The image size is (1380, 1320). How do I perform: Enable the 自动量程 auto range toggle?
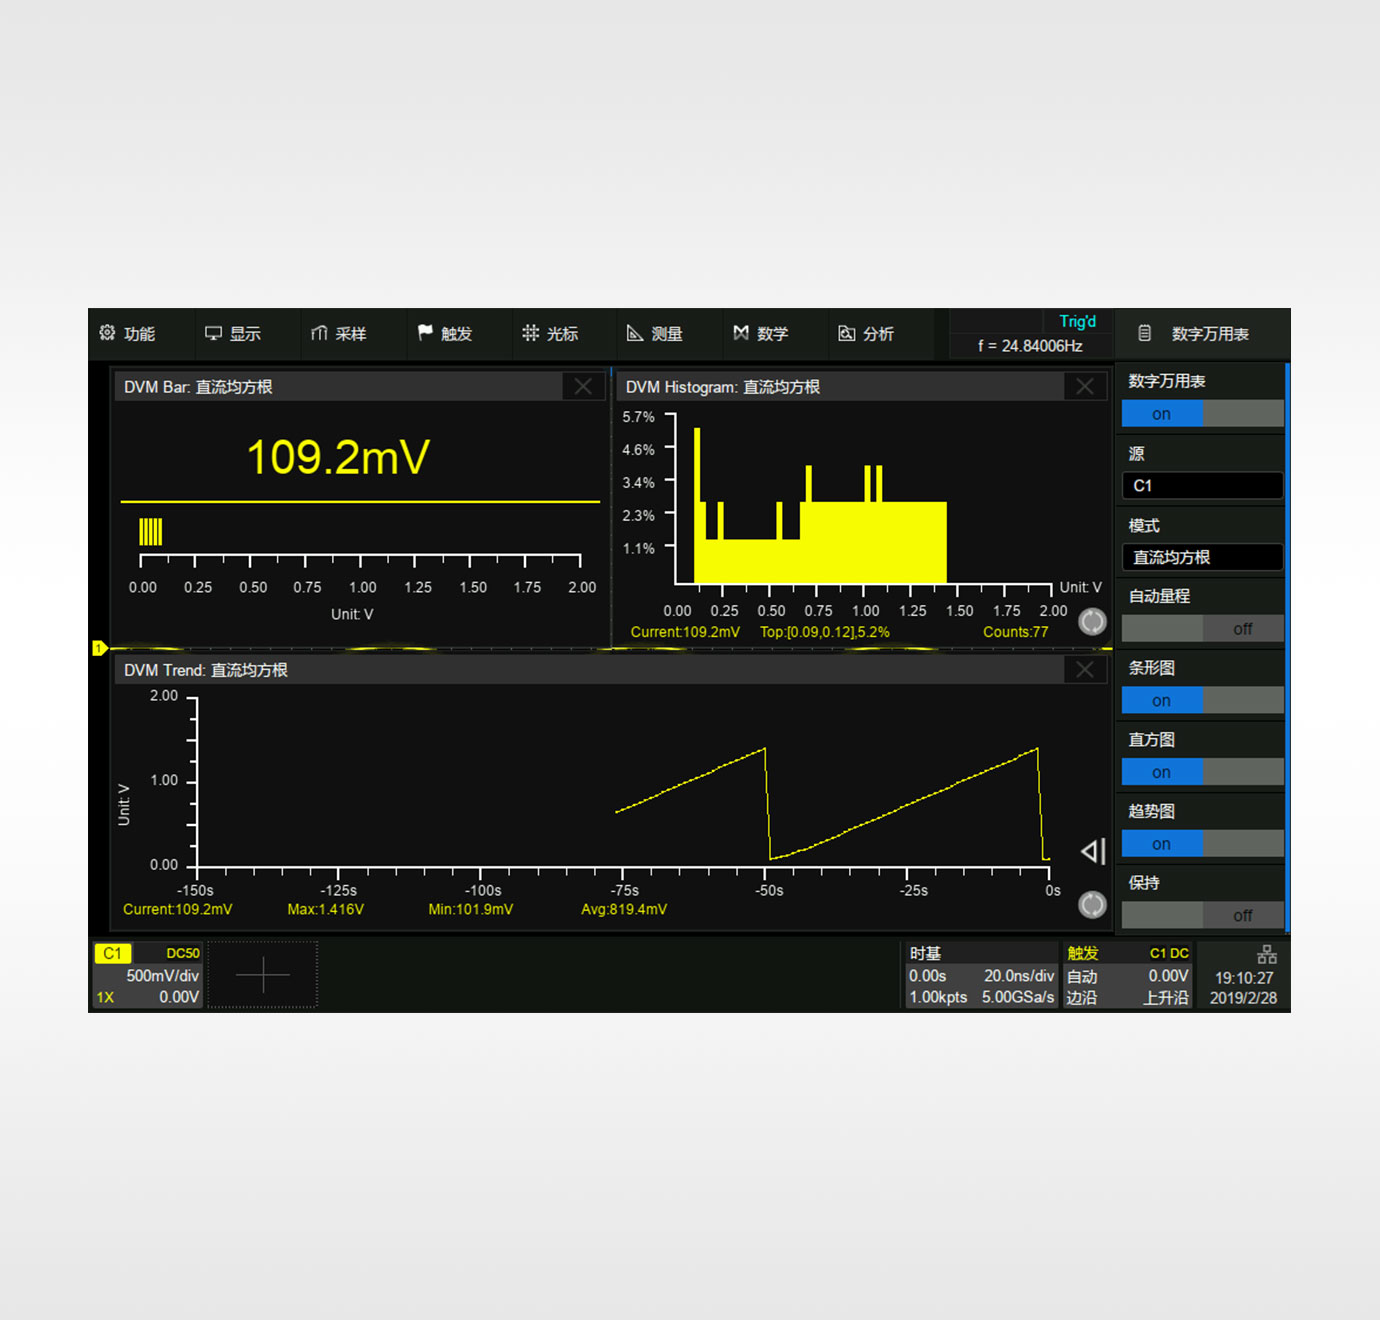(1202, 629)
